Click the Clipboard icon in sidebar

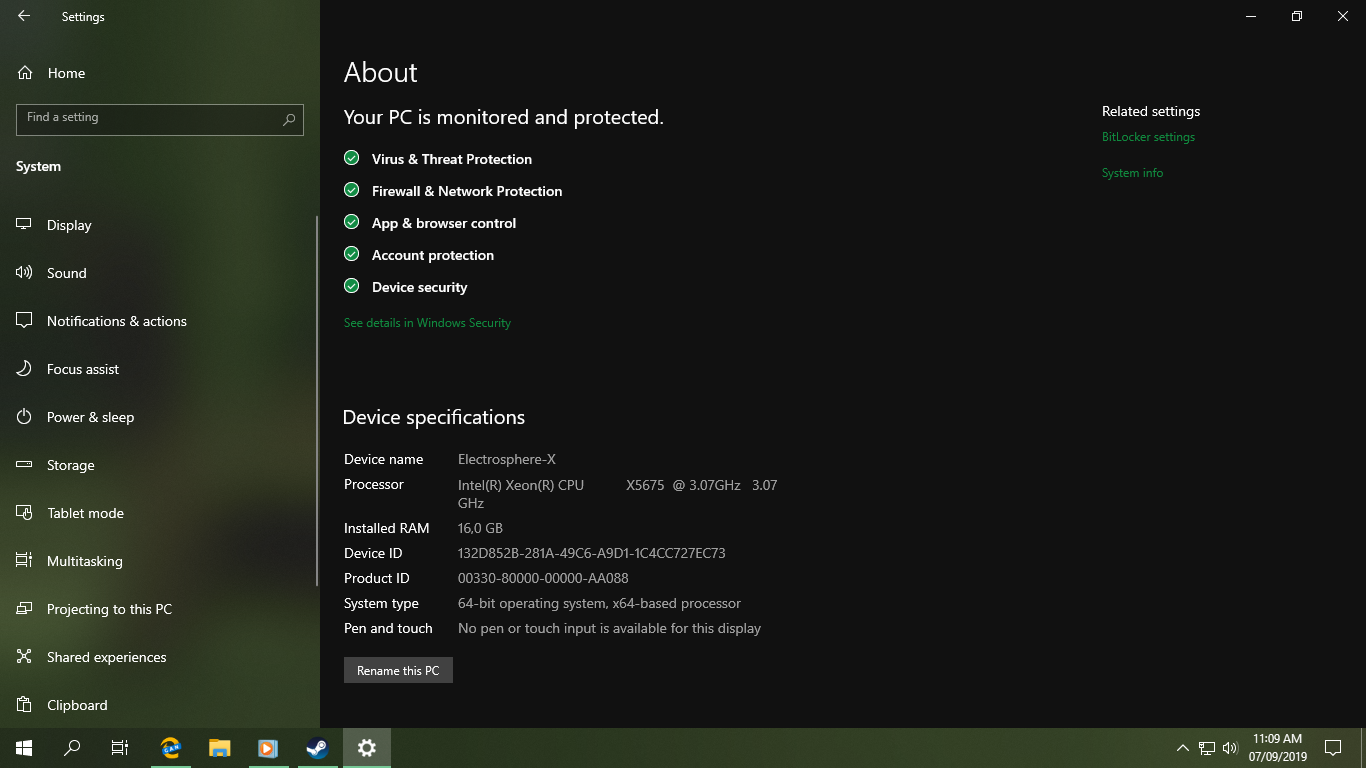click(24, 705)
